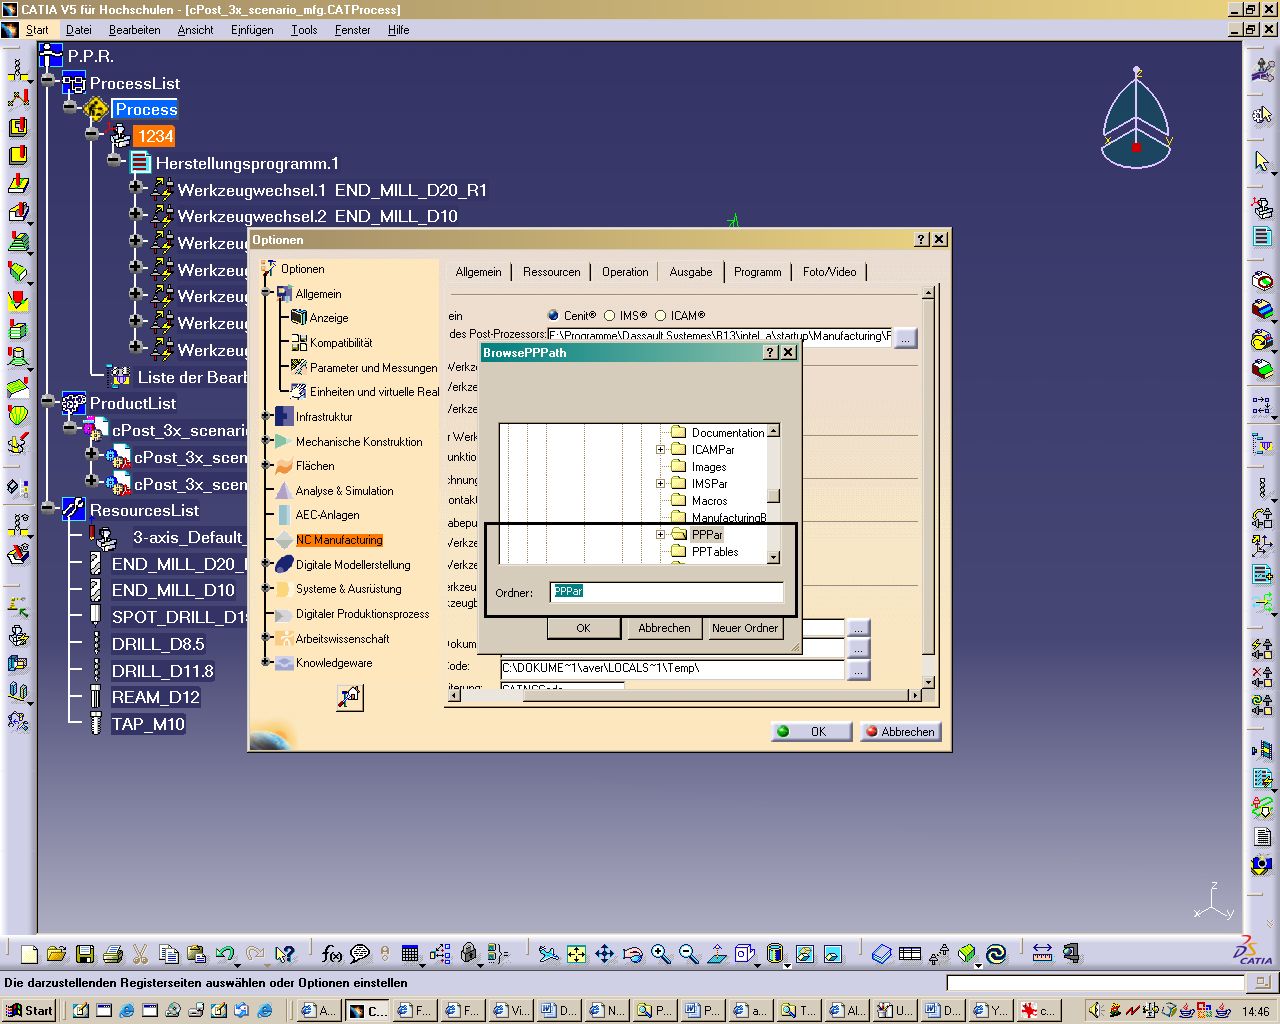The height and width of the screenshot is (1024, 1280).
Task: Select the IMS radio button
Action: [609, 315]
